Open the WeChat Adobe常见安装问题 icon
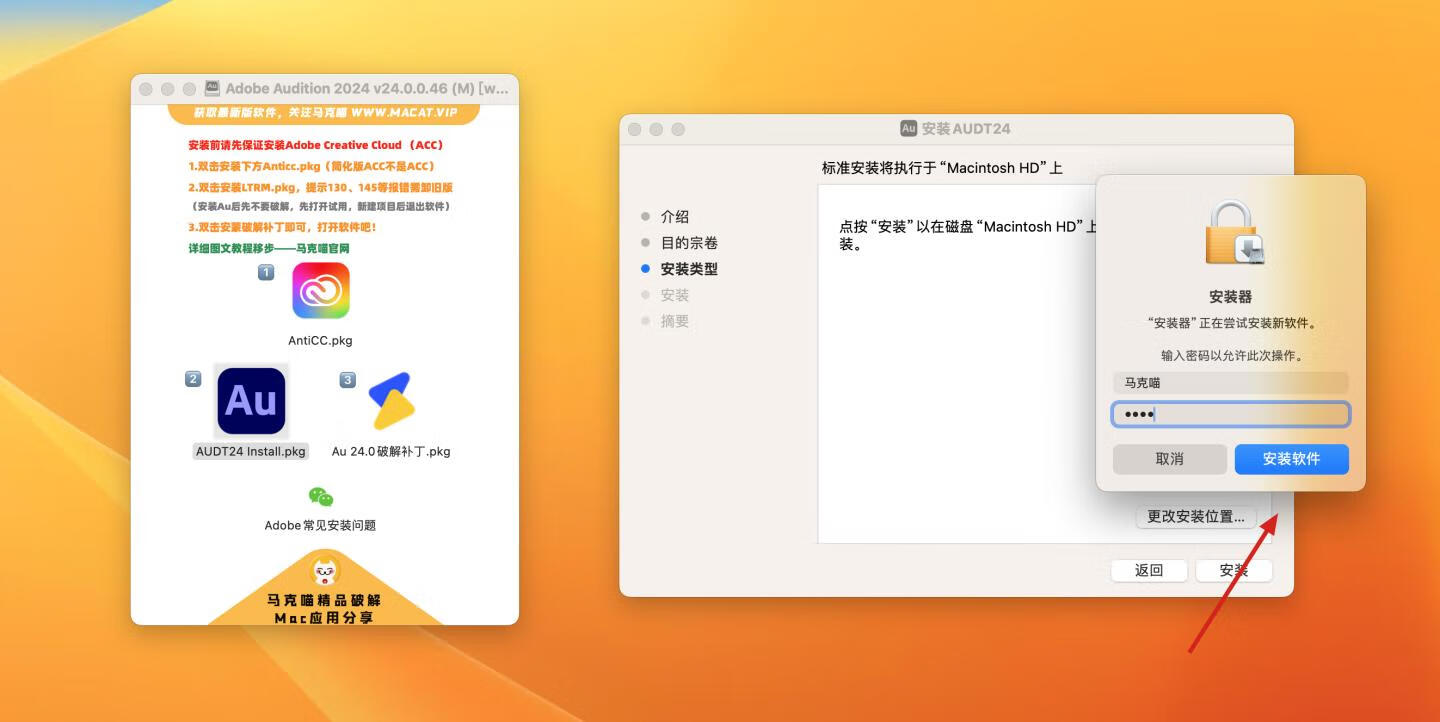This screenshot has height=722, width=1440. [320, 497]
